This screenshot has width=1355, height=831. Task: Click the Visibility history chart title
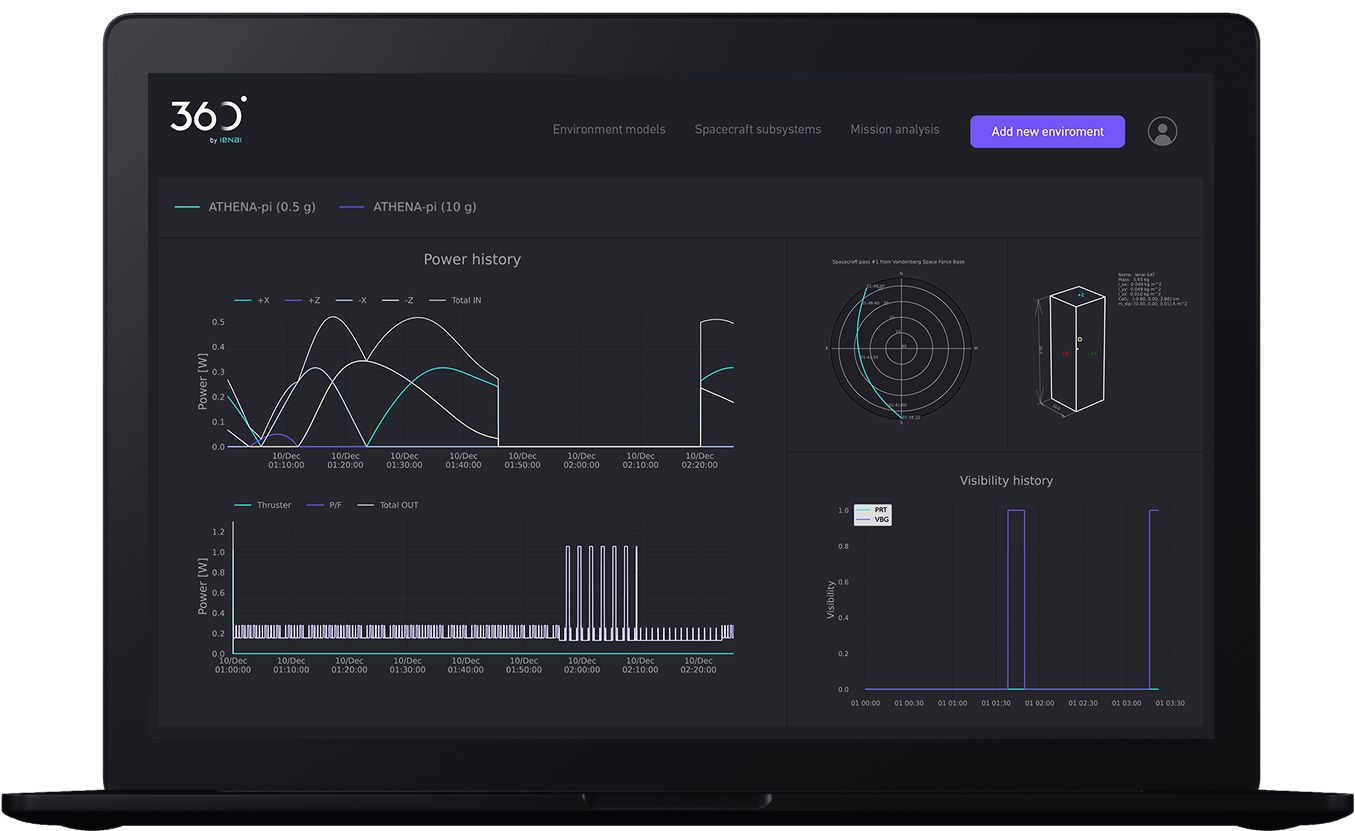1005,481
